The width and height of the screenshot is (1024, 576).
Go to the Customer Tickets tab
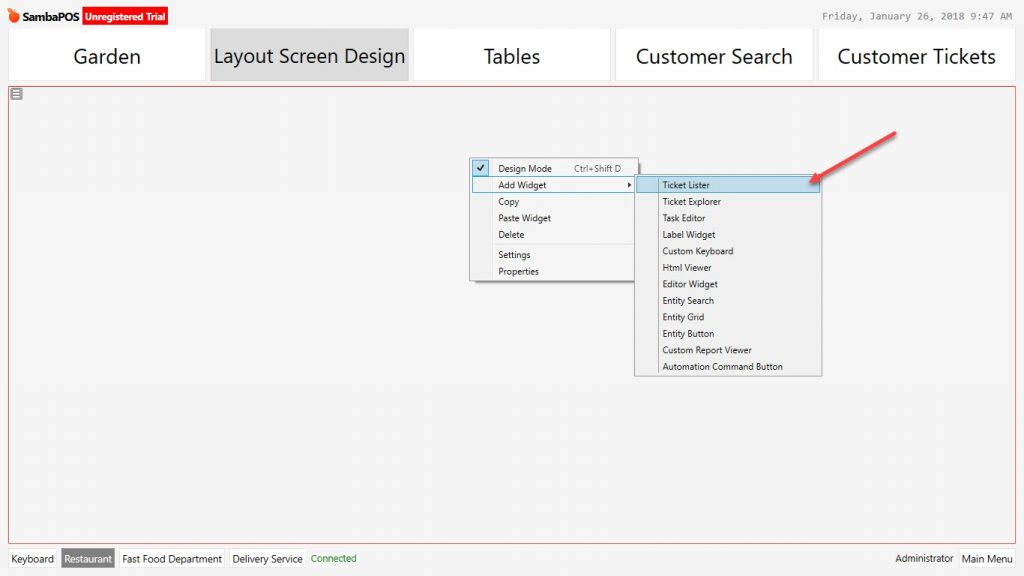[x=917, y=56]
